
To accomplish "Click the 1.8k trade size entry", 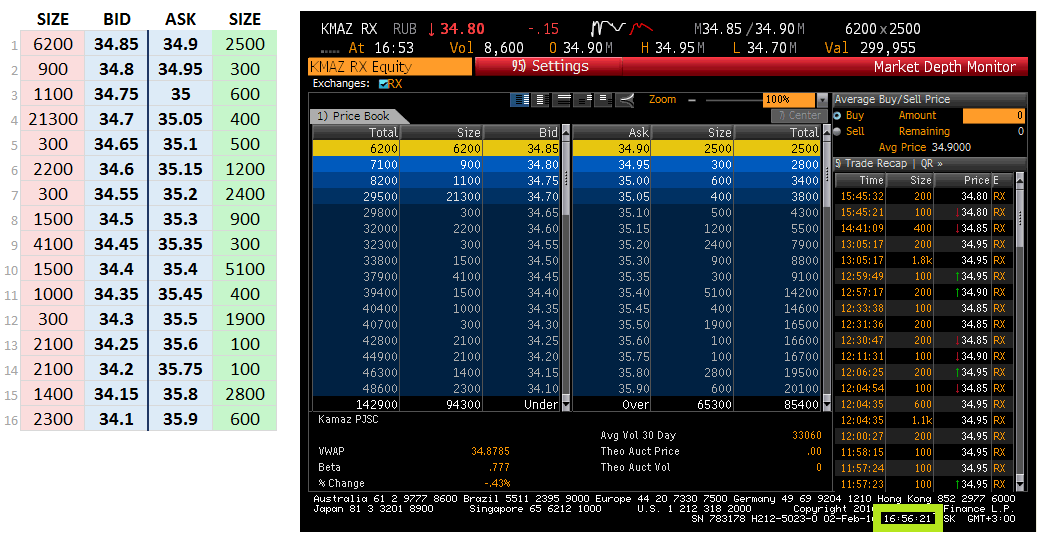I will tap(922, 260).
